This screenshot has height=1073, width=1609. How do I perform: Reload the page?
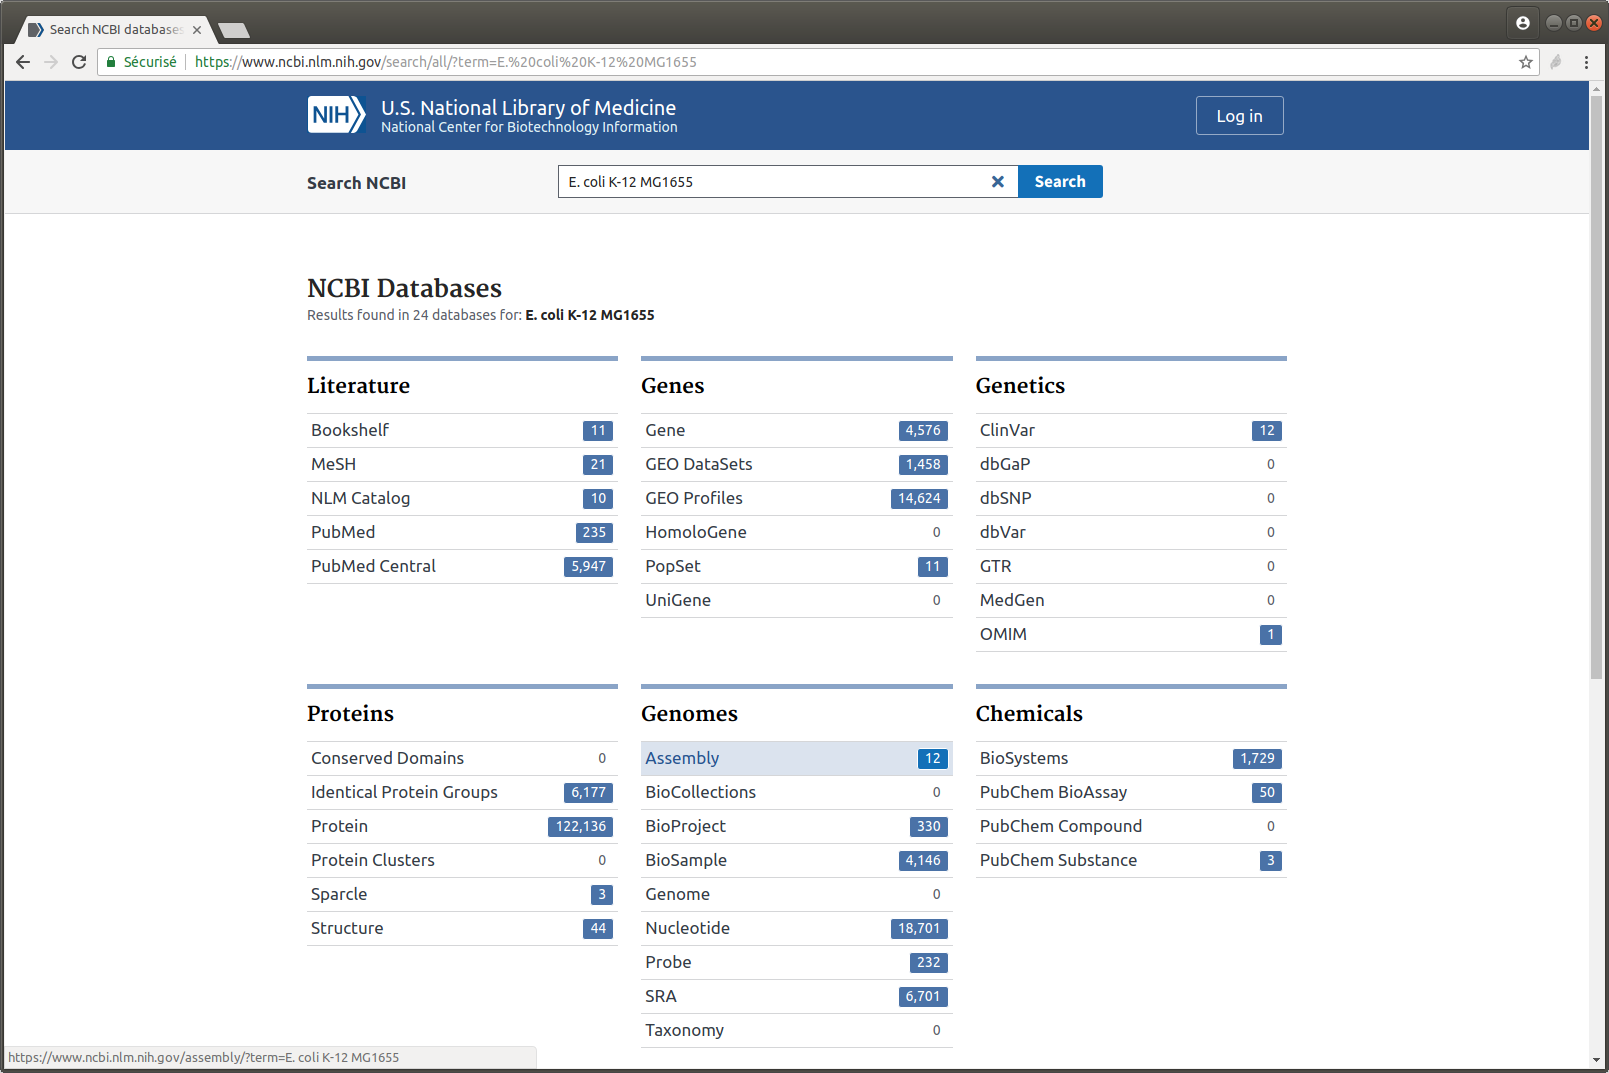[79, 62]
